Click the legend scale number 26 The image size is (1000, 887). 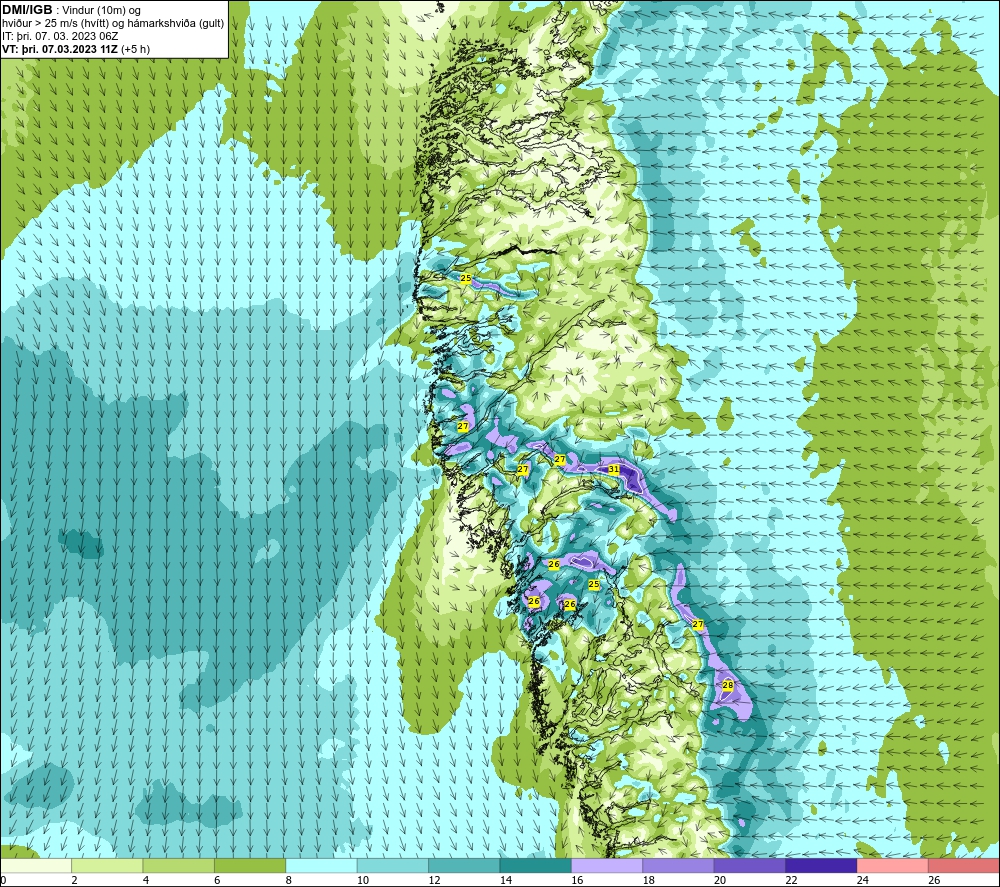click(934, 880)
